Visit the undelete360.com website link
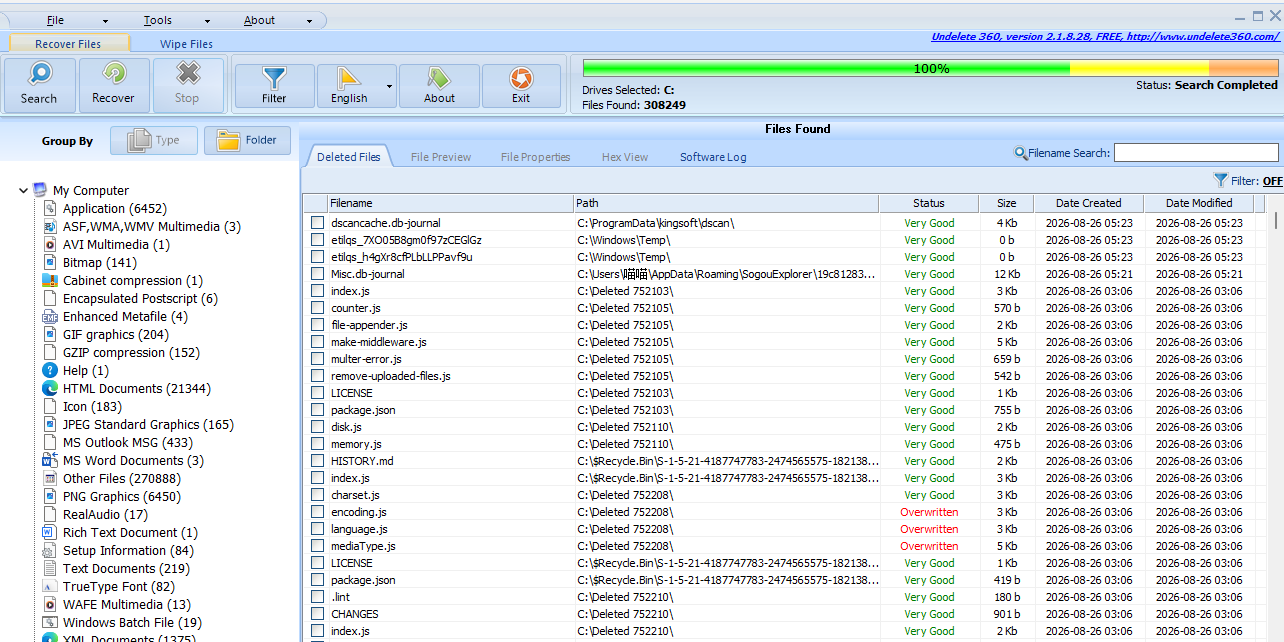 point(1105,37)
